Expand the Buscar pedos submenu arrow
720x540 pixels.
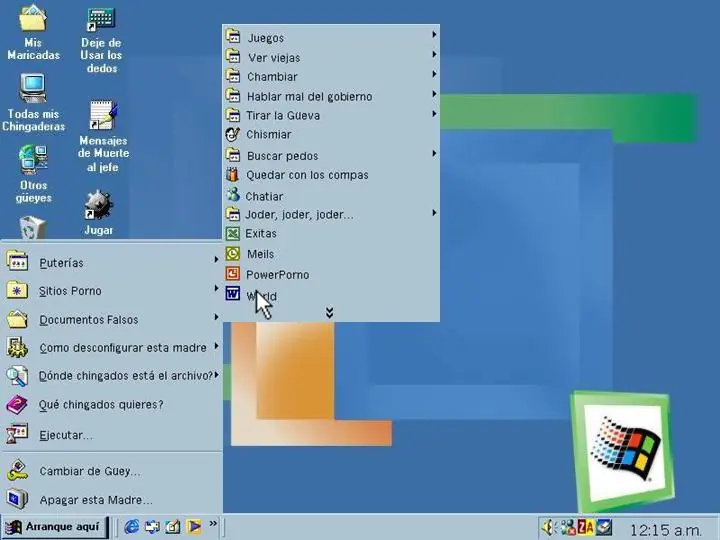coord(434,153)
